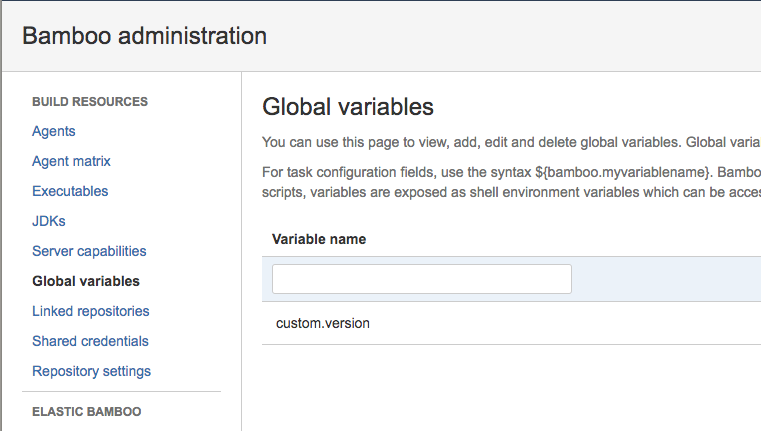Focus the Variable name input field

pyautogui.click(x=421, y=279)
